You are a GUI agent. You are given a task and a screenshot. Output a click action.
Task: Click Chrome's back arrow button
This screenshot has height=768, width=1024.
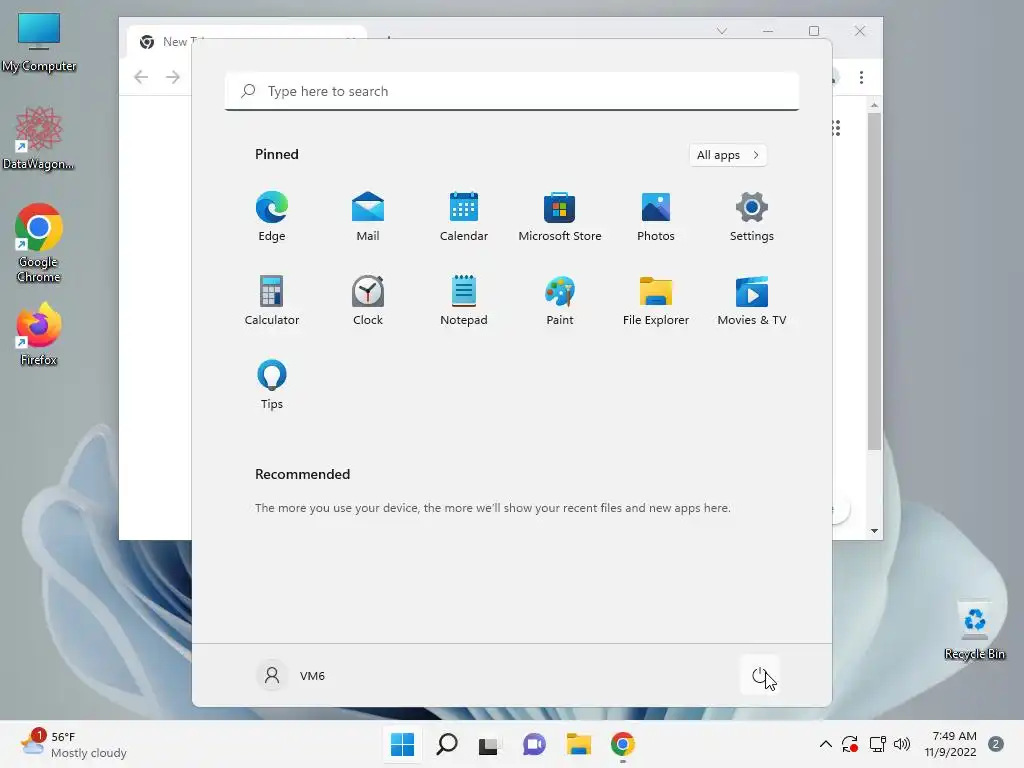tap(141, 77)
